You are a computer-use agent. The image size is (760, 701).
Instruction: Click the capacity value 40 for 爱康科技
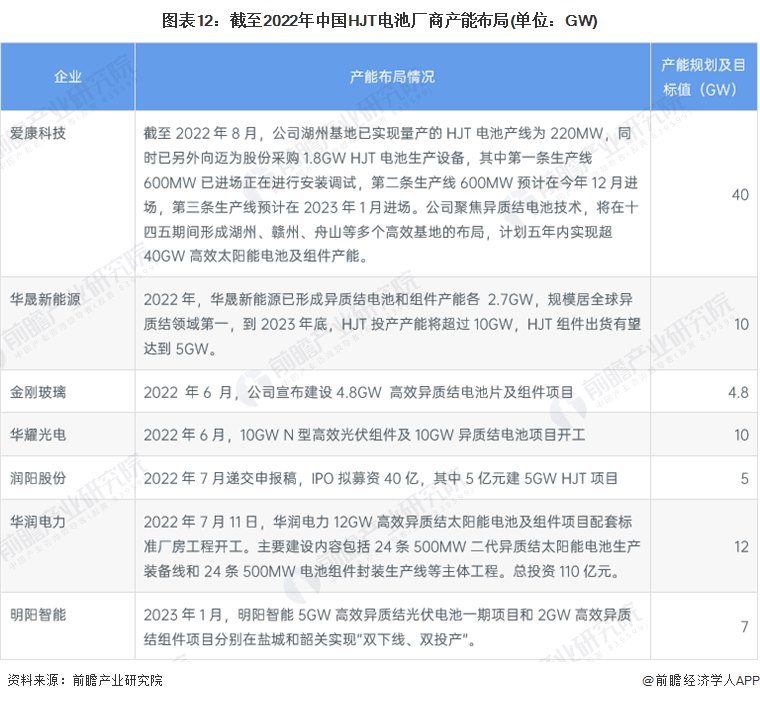tap(740, 194)
